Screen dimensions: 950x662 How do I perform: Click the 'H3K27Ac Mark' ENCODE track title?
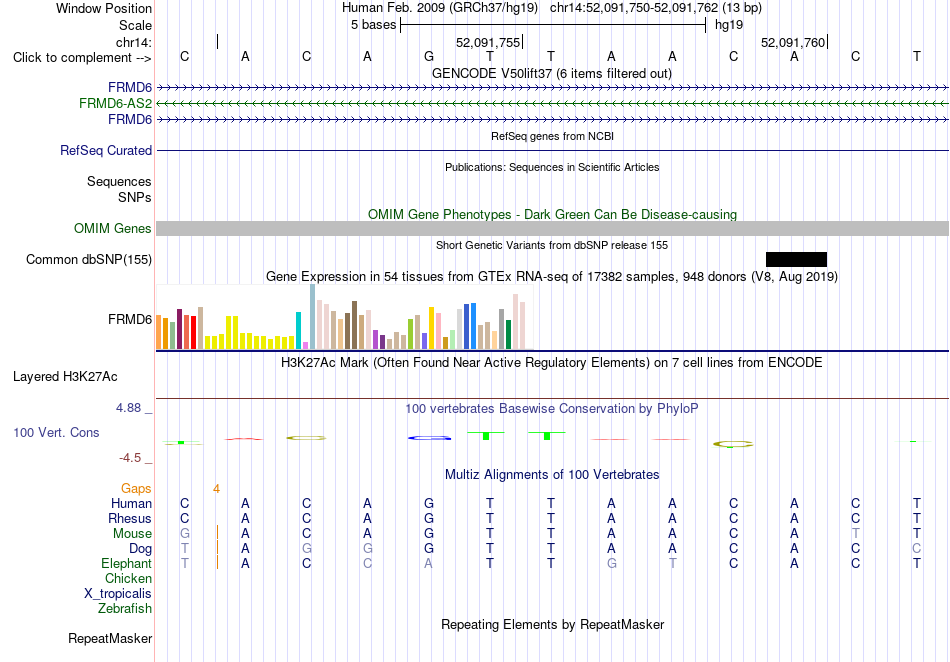coord(552,363)
